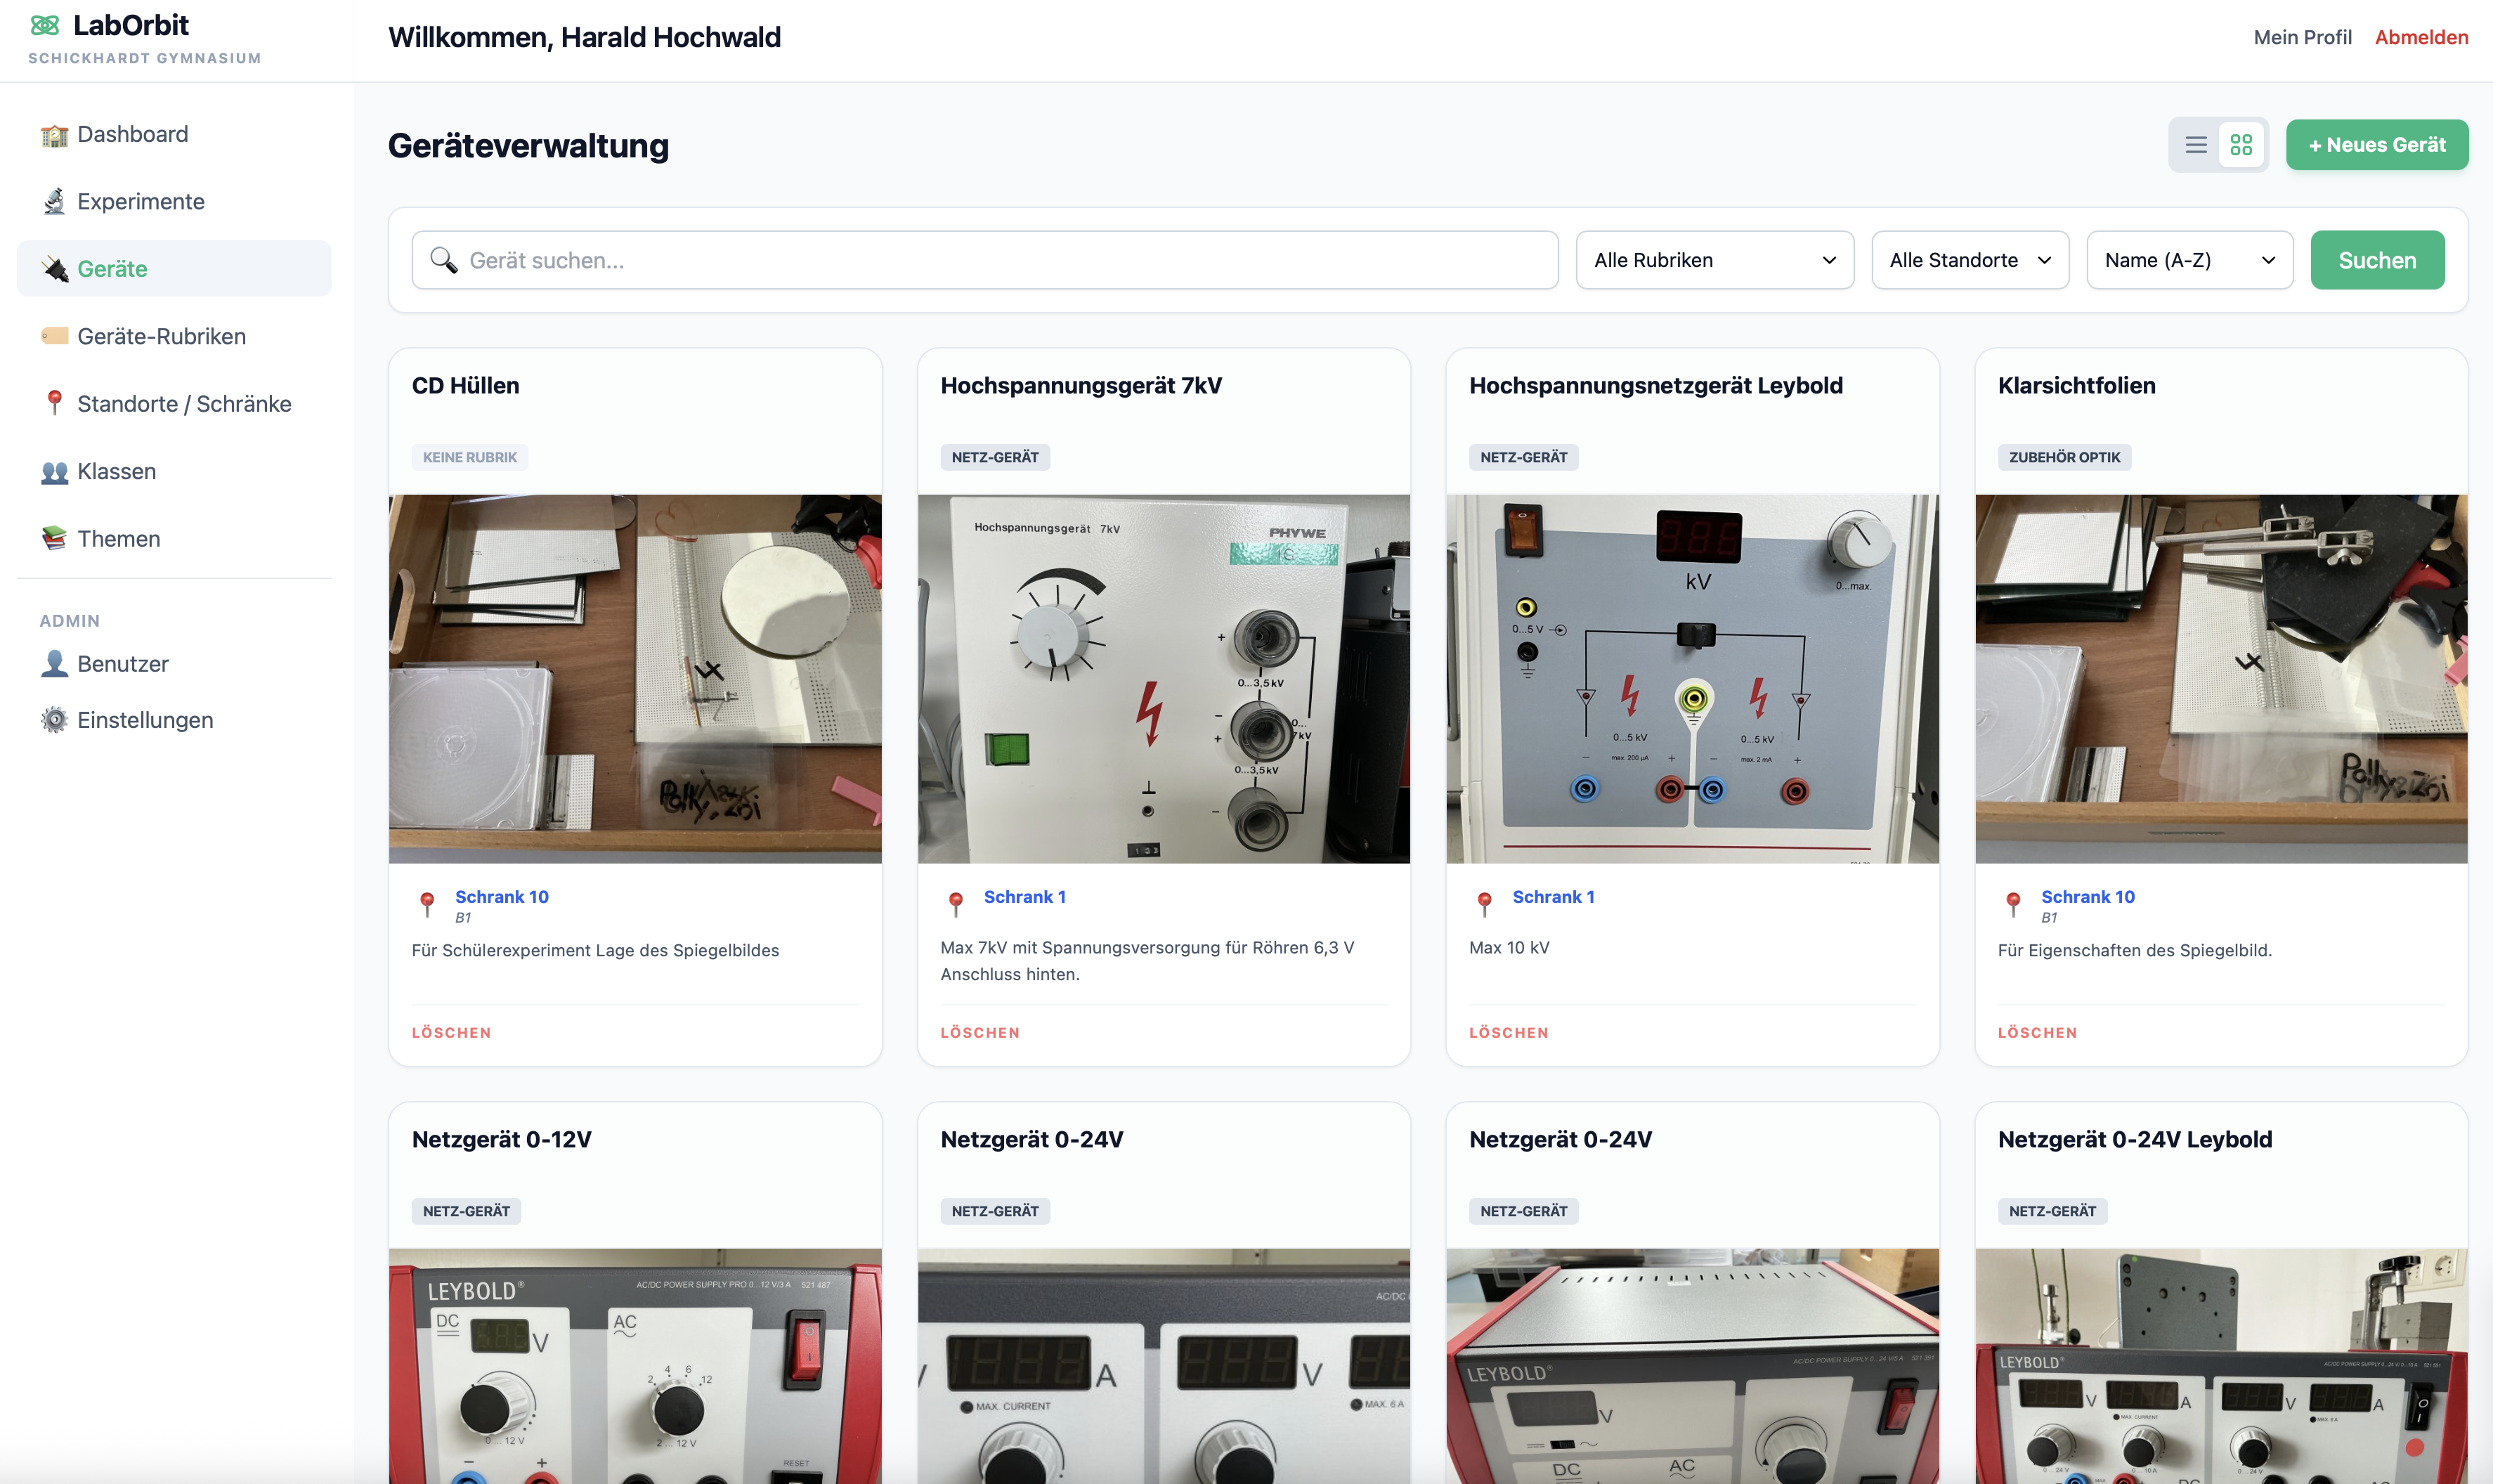Expand the Alle Standorte filter
The width and height of the screenshot is (2493, 1484).
[x=1968, y=259]
